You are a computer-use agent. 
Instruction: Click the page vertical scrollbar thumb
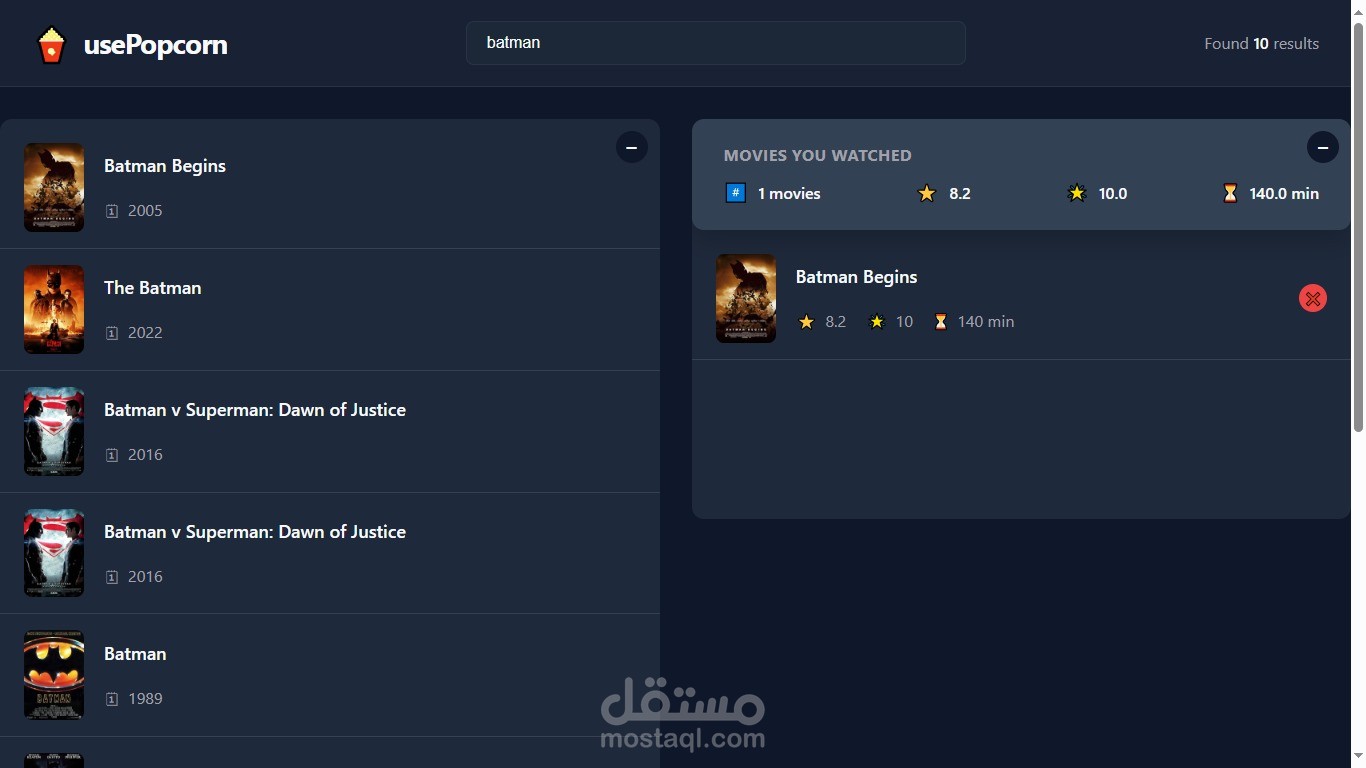[1358, 228]
